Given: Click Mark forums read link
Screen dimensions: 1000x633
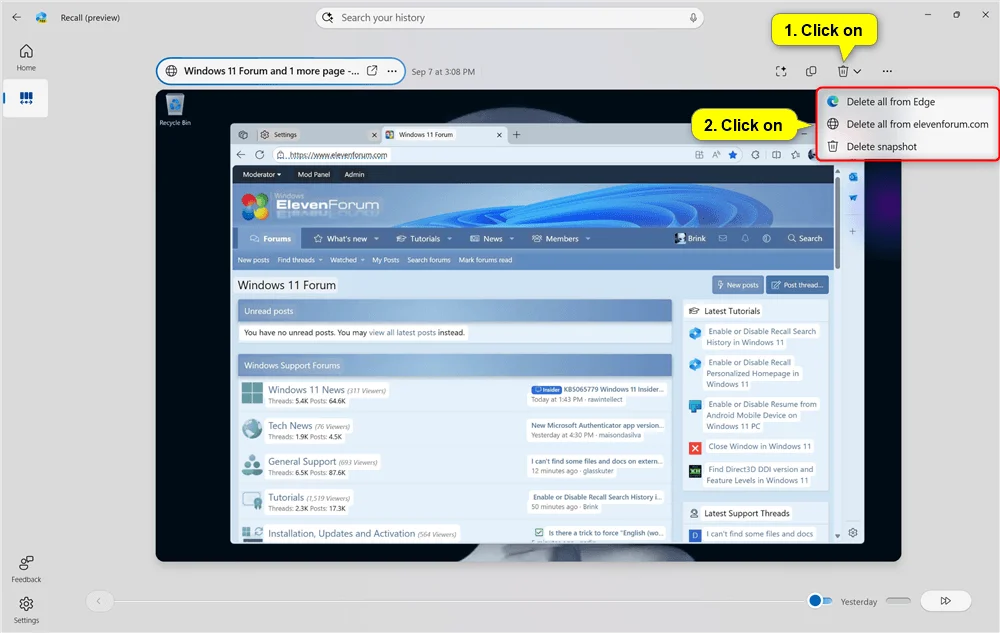Looking at the screenshot, I should point(485,260).
